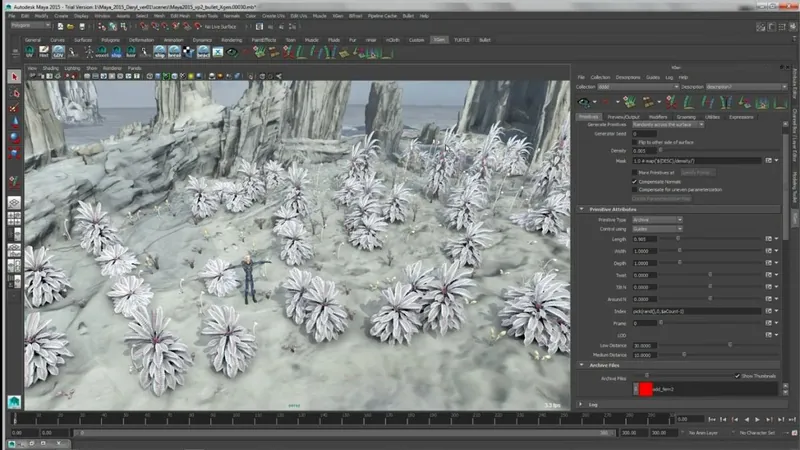Uncheck Compensate Normals

(x=635, y=182)
